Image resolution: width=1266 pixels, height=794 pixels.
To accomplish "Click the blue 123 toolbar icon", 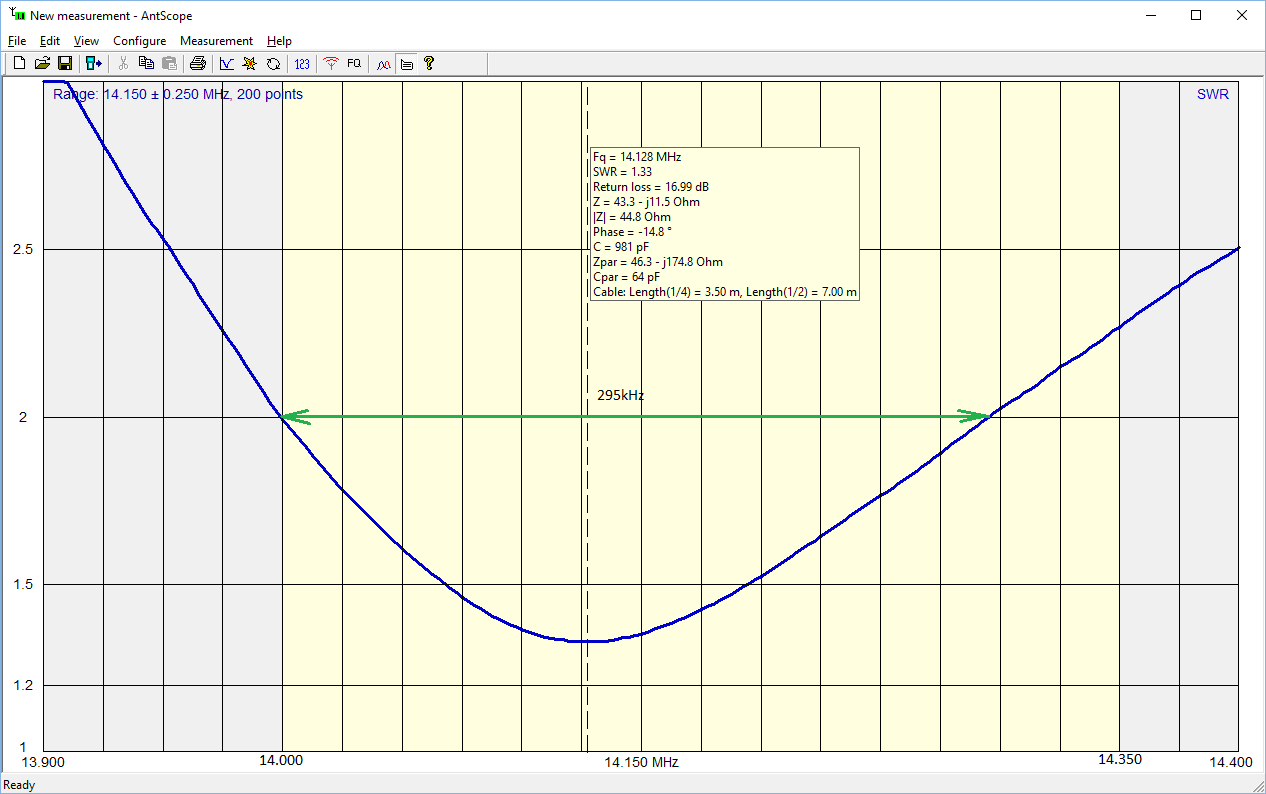I will tap(302, 64).
